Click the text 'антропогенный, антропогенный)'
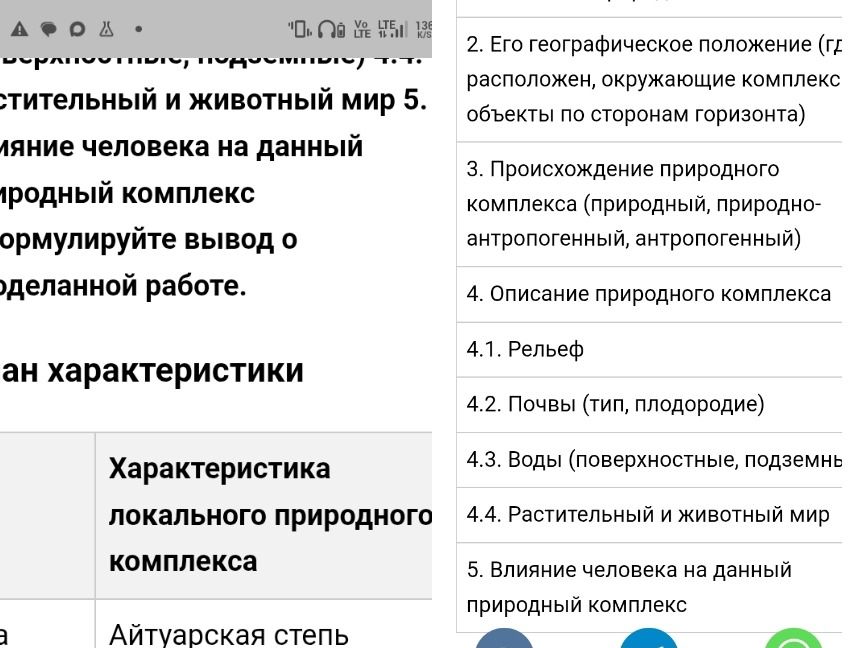This screenshot has width=866, height=648. [633, 239]
